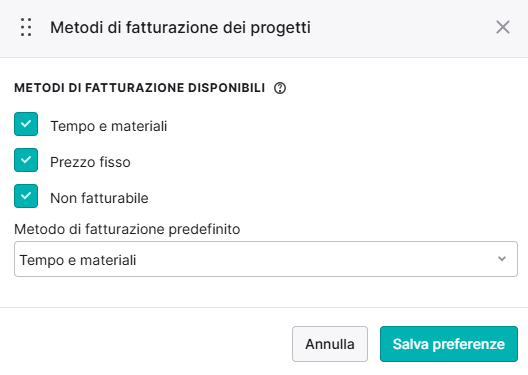Click the Tempo e materiali checkbox label
The width and height of the screenshot is (528, 375).
(x=108, y=126)
